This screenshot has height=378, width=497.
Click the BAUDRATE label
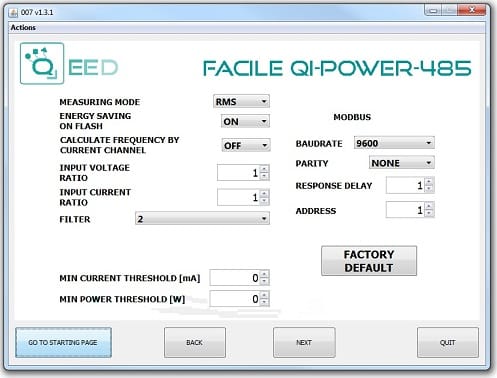pos(319,144)
